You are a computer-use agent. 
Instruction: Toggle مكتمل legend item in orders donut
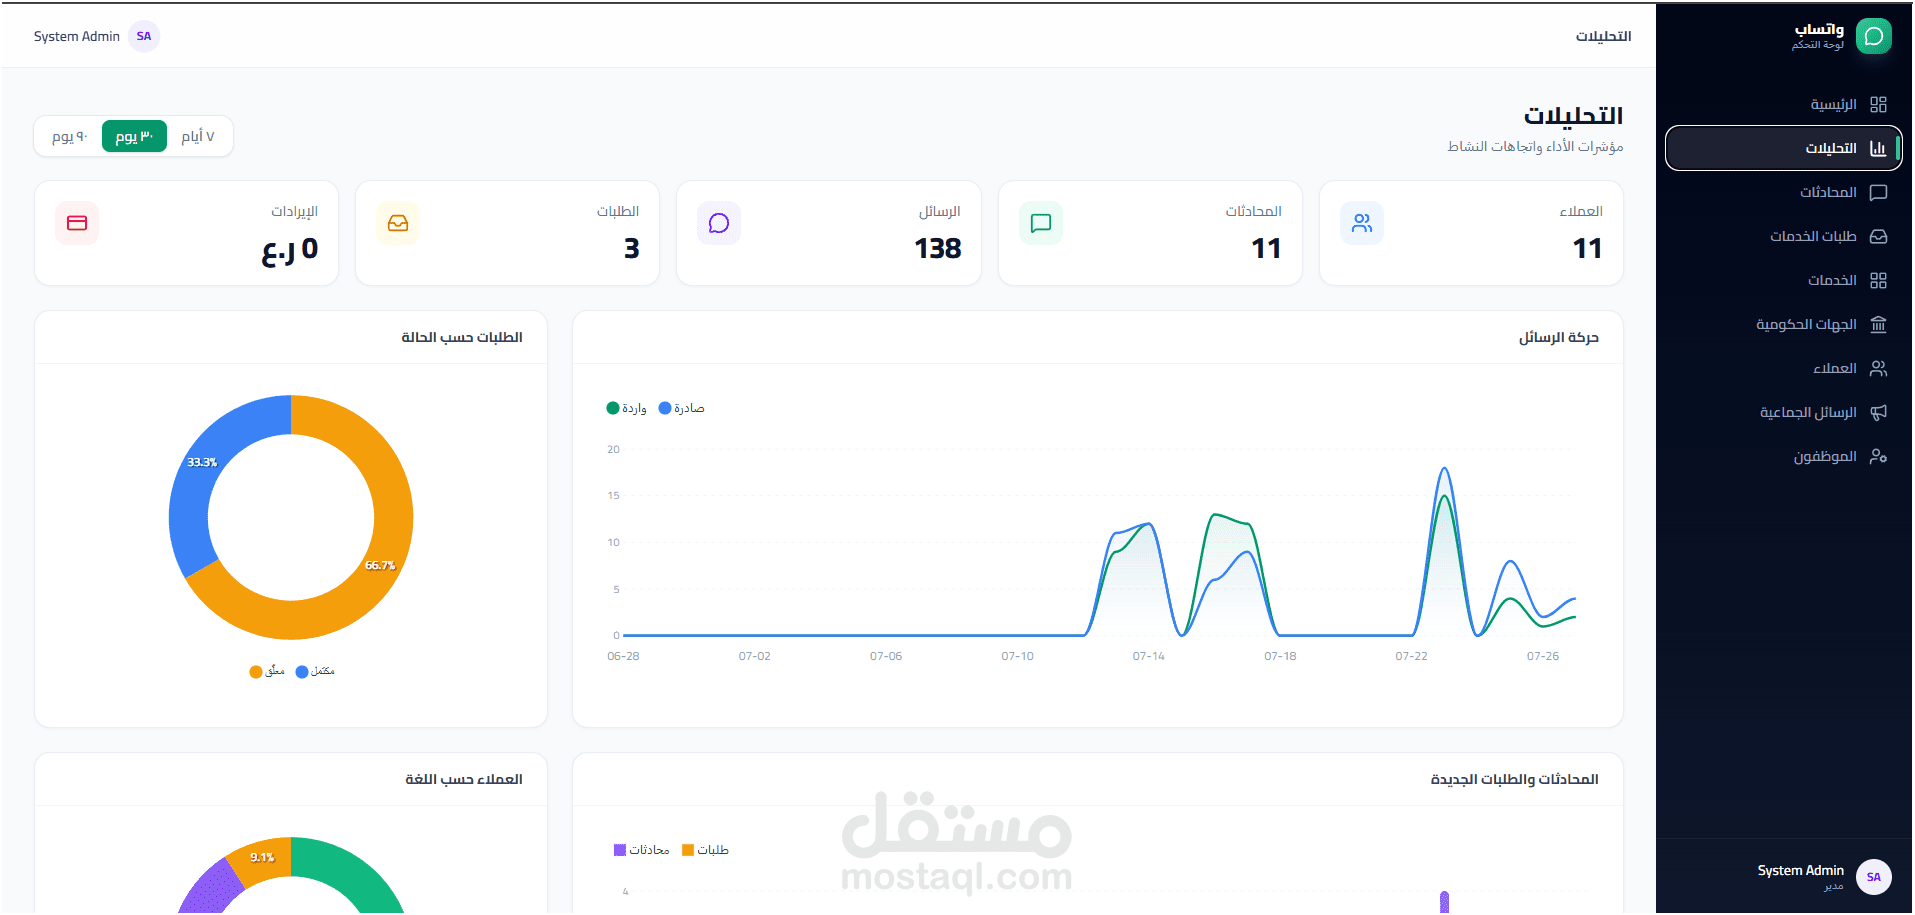(315, 671)
